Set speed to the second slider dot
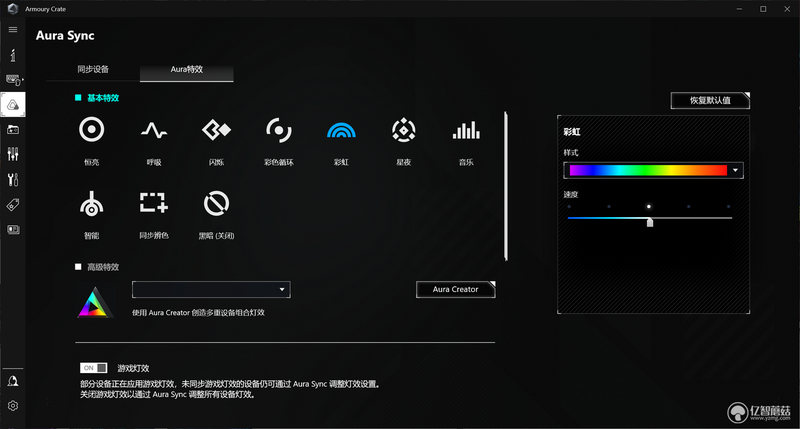Image resolution: width=800 pixels, height=429 pixels. point(609,207)
